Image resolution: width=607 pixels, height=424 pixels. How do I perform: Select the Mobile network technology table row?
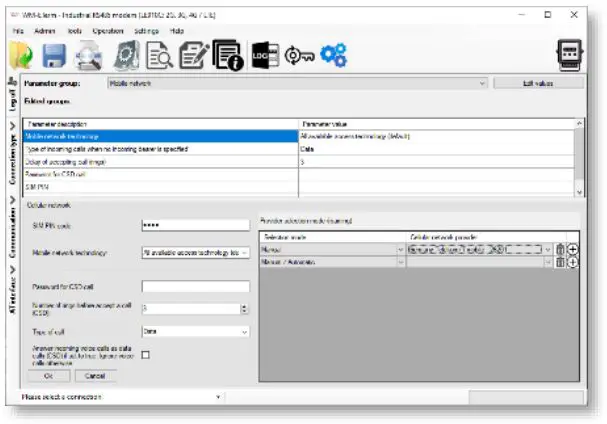click(160, 136)
